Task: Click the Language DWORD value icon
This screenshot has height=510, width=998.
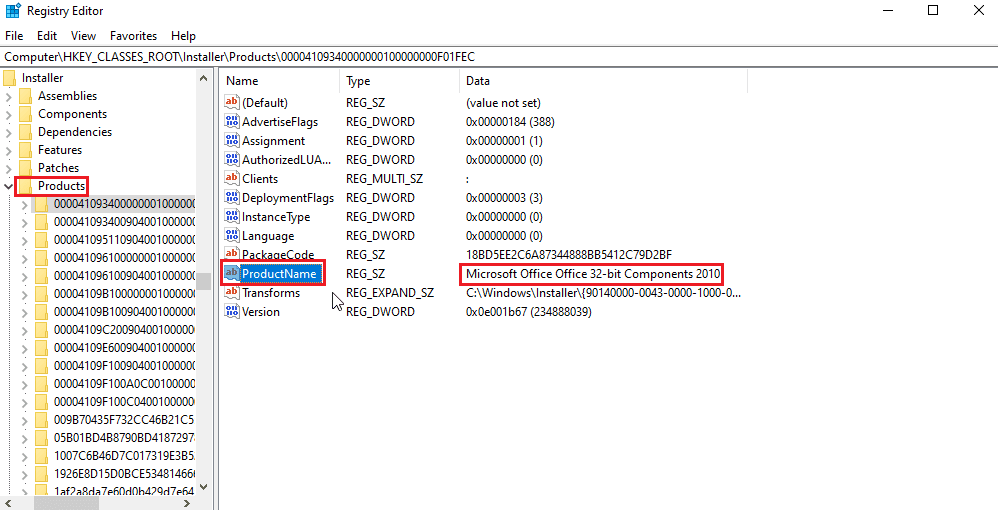Action: 232,236
